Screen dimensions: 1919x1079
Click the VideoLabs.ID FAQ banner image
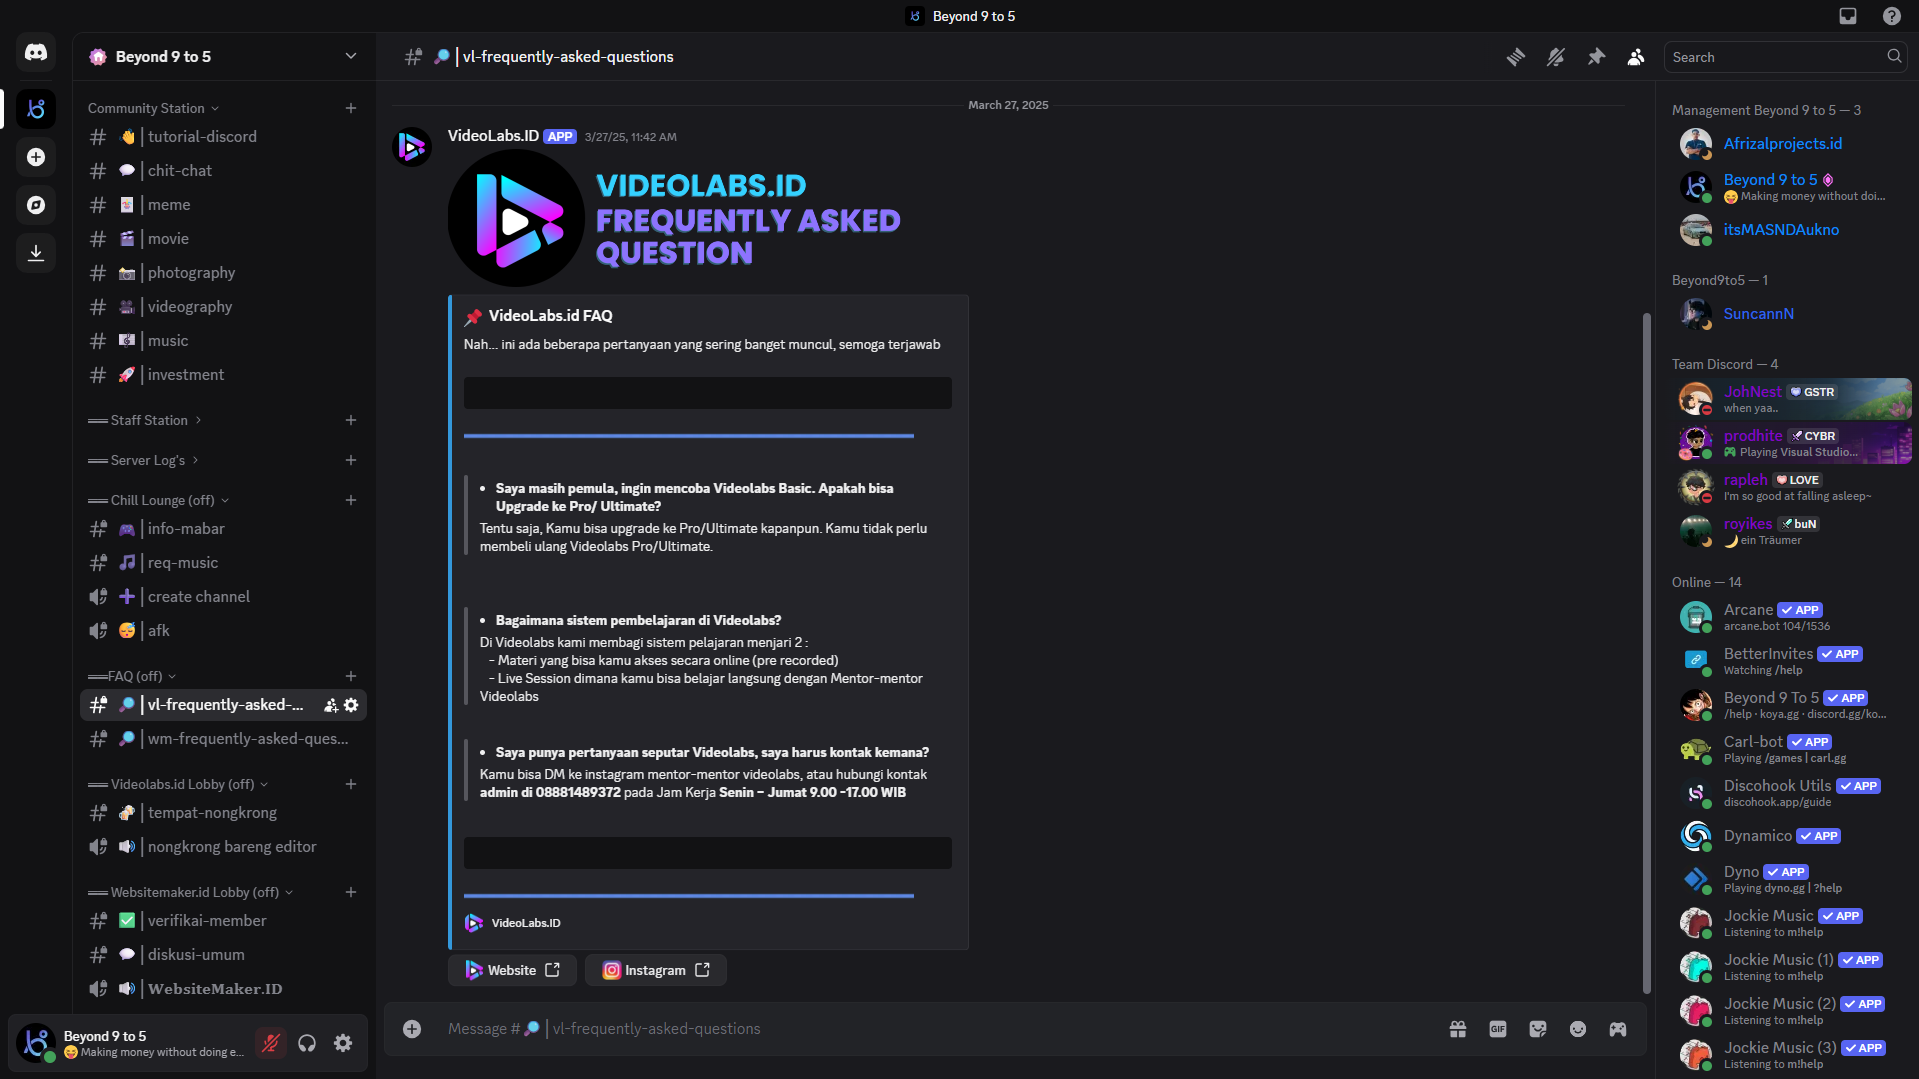(675, 218)
